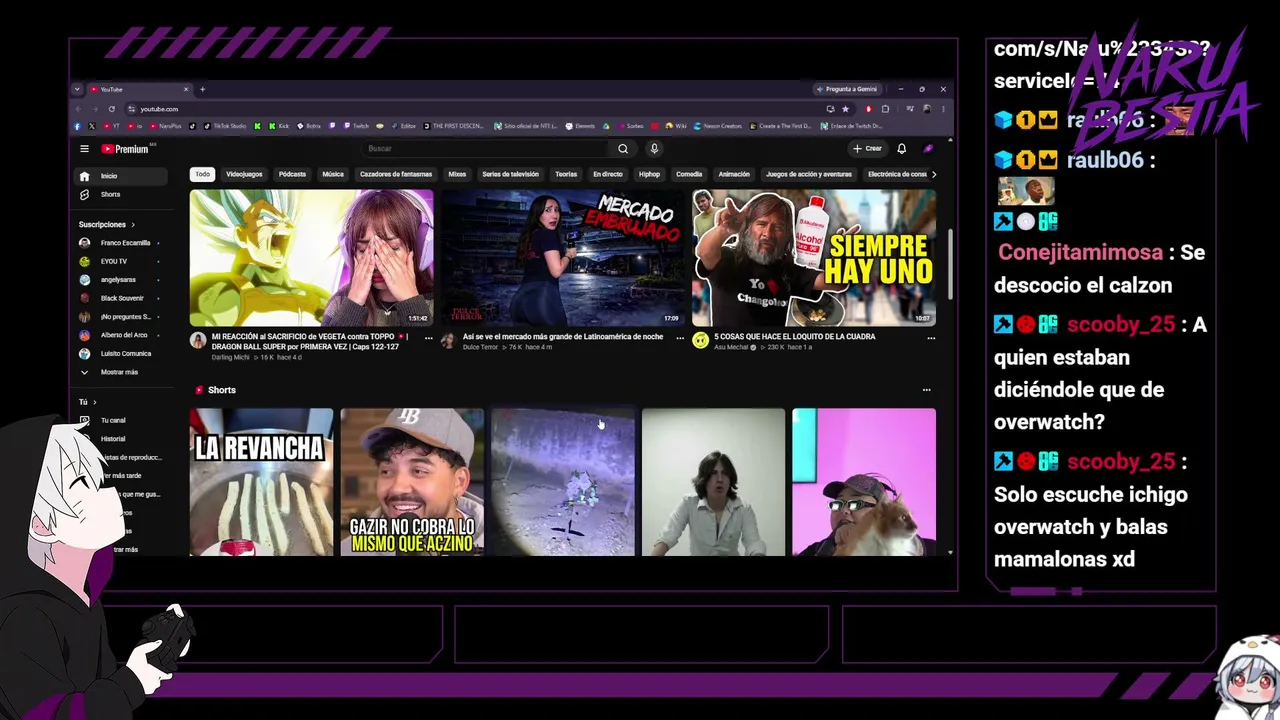
Task: Select the Teorías filter chip
Action: 566,174
